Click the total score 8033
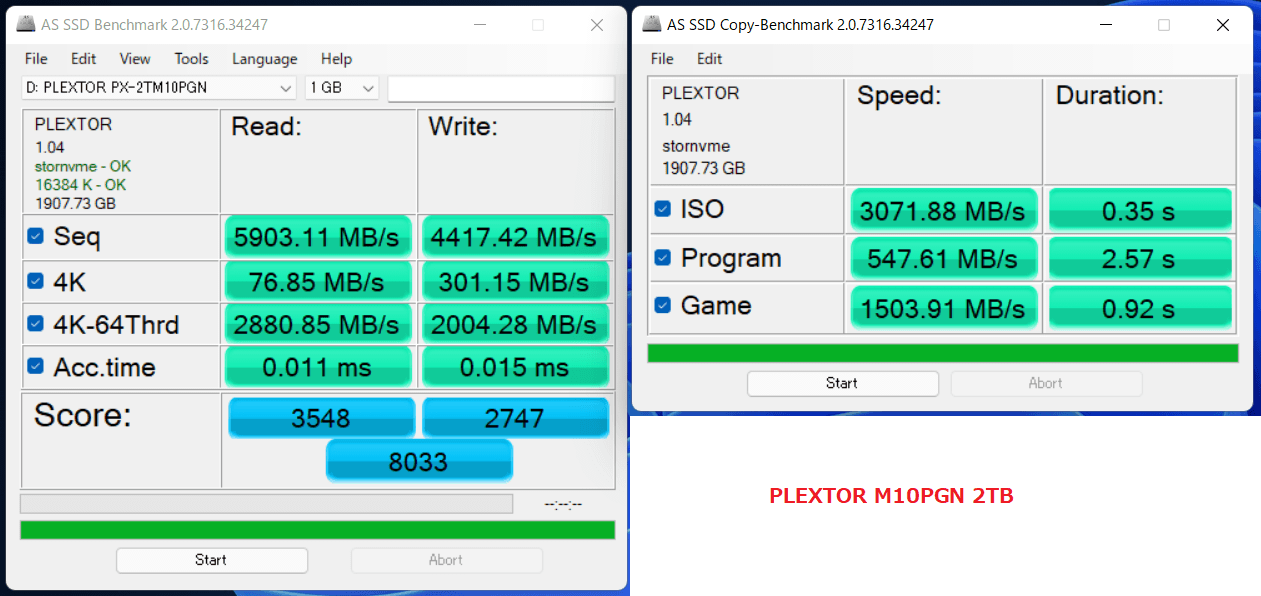 [419, 461]
